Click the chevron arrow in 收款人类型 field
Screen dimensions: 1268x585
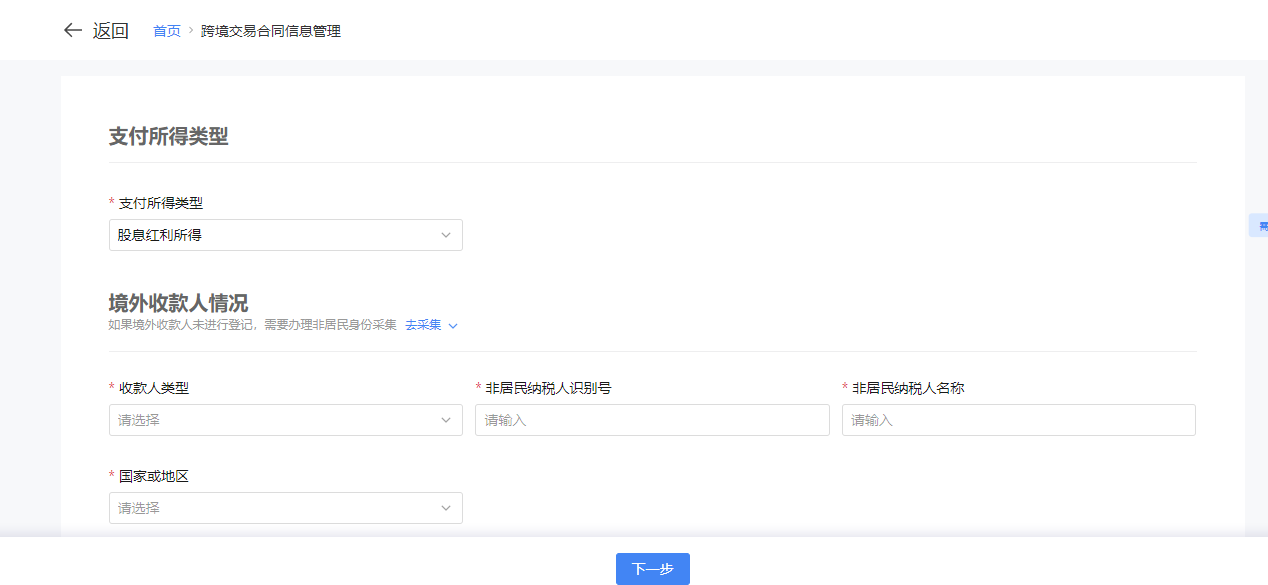pos(446,420)
